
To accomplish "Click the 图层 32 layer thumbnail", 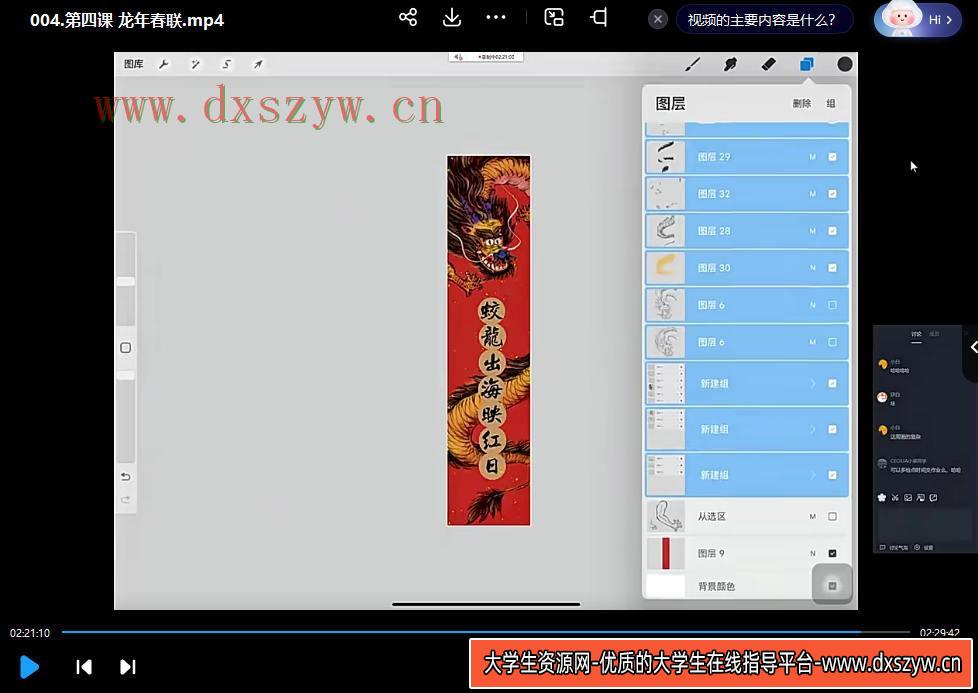I will 665,194.
